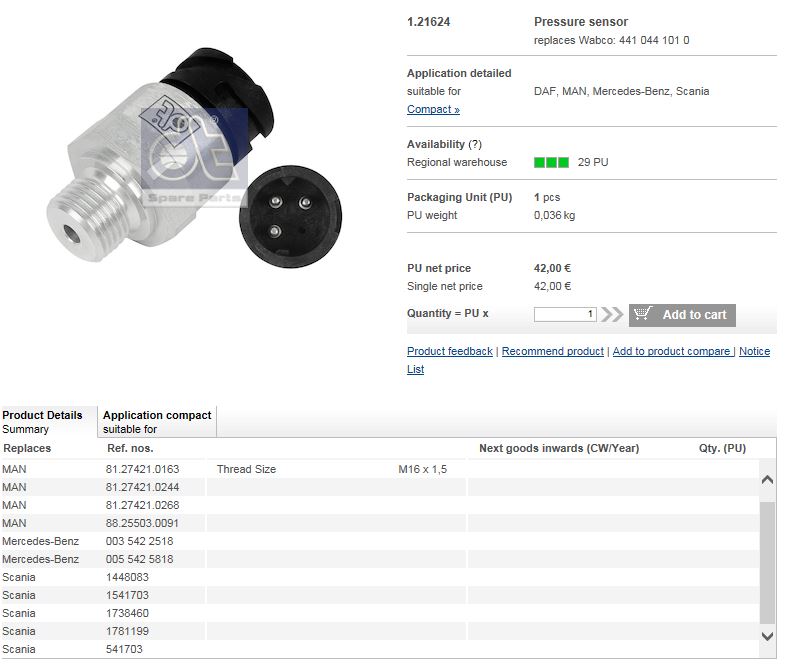Open the Compact » application link
792x667 pixels.
click(433, 109)
